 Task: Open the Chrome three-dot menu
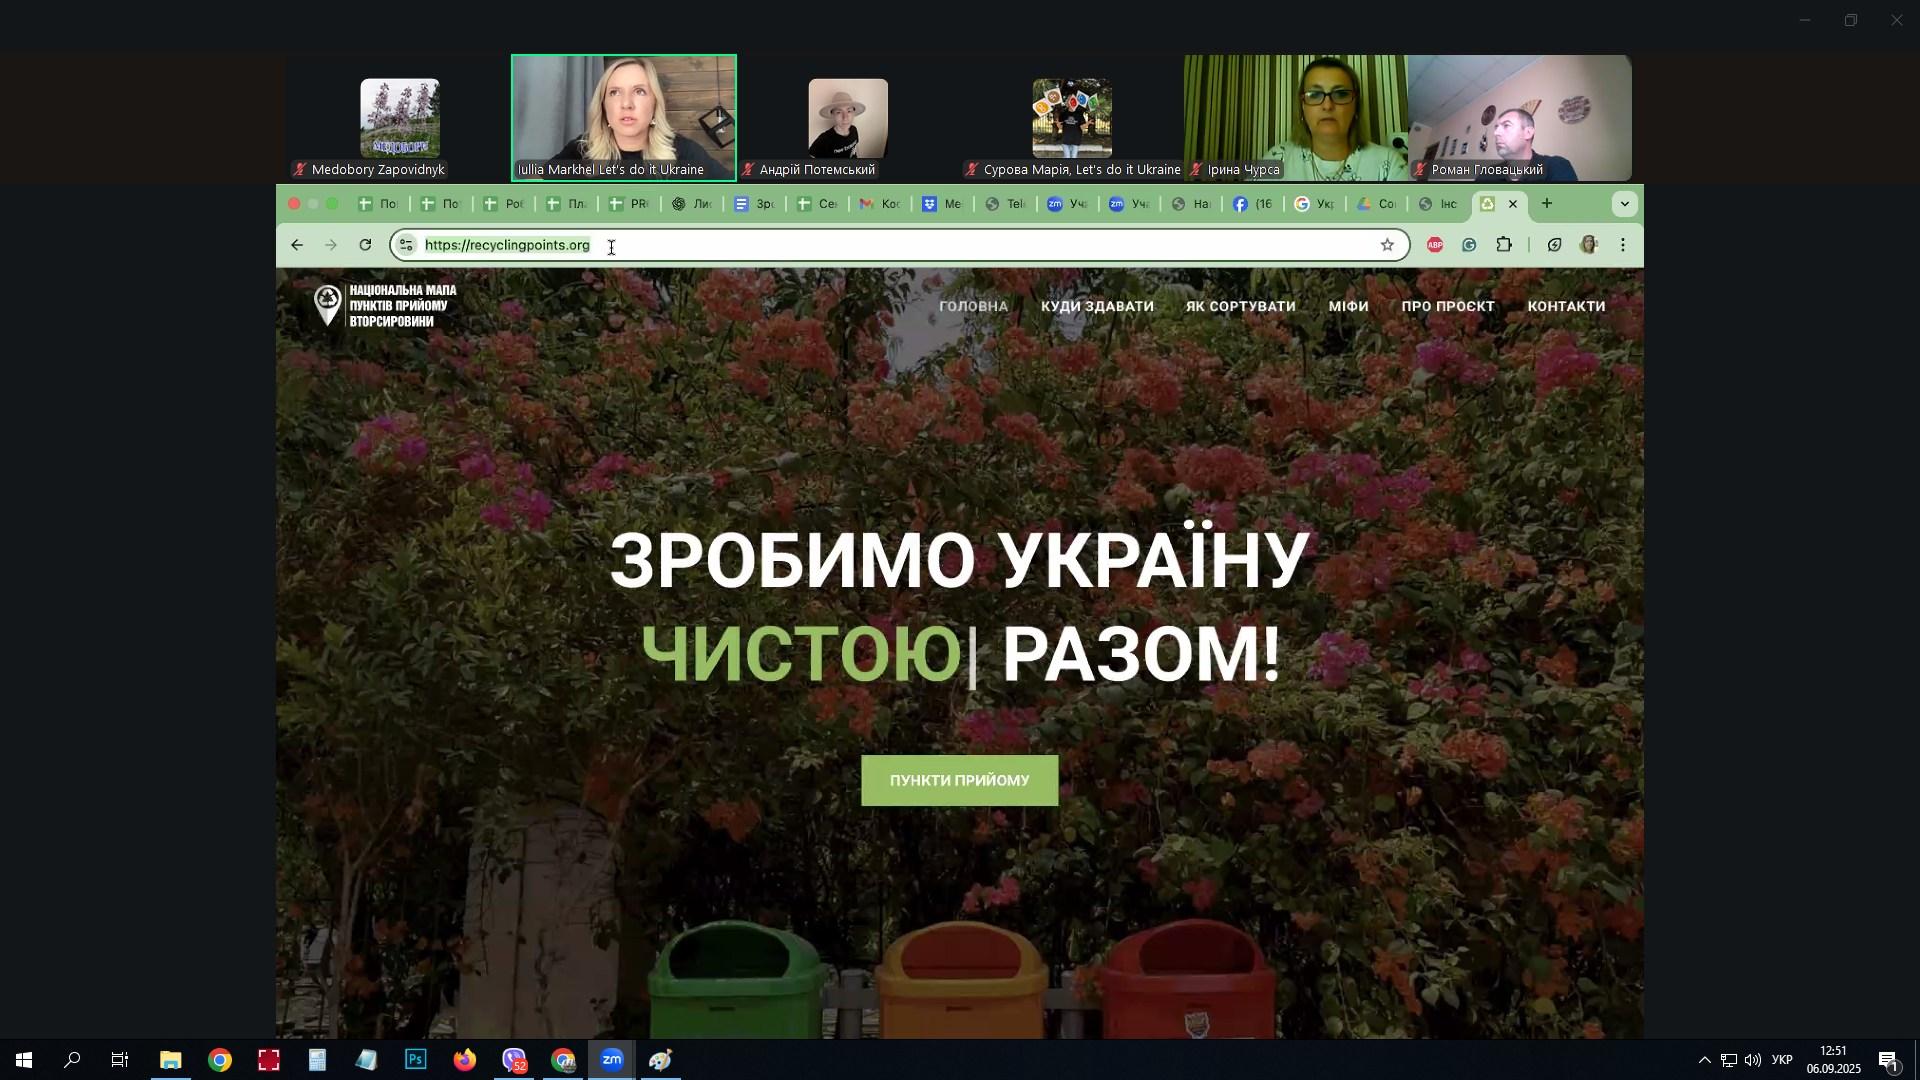(x=1623, y=245)
